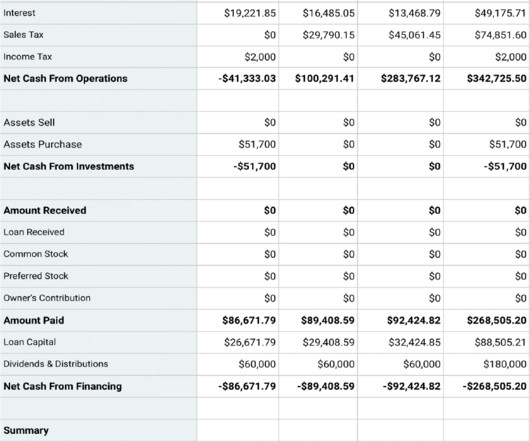
Task: Click the Income Tax $2,000 first-column cell
Action: (x=260, y=57)
